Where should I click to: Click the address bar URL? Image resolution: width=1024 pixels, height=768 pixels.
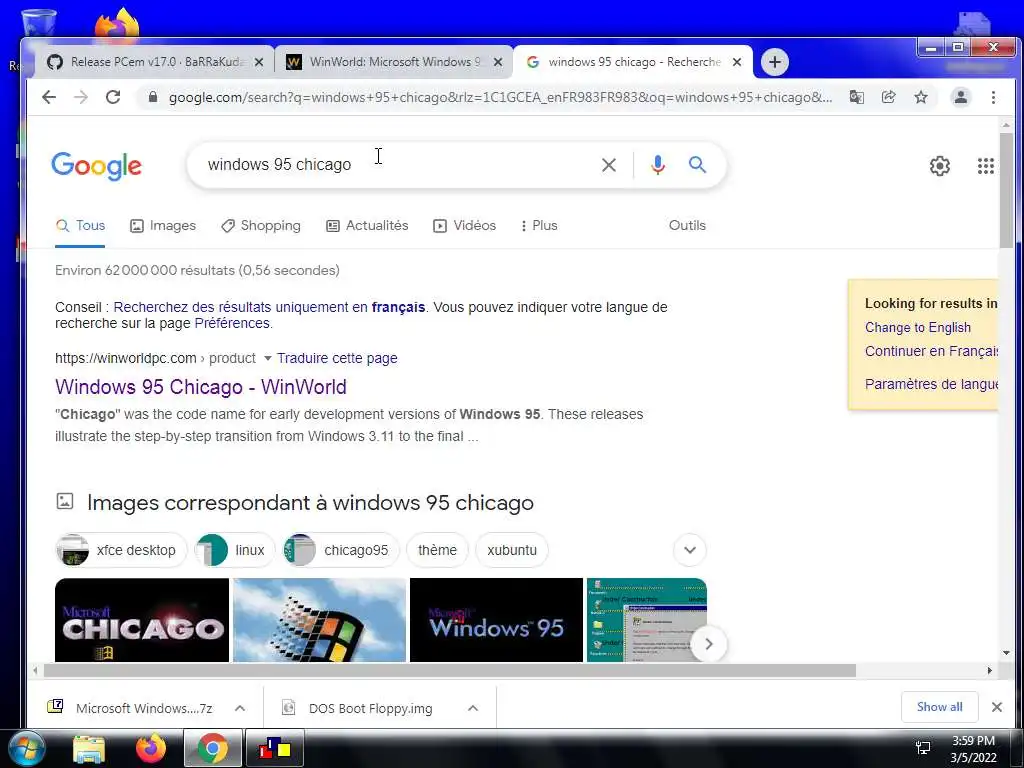[500, 97]
